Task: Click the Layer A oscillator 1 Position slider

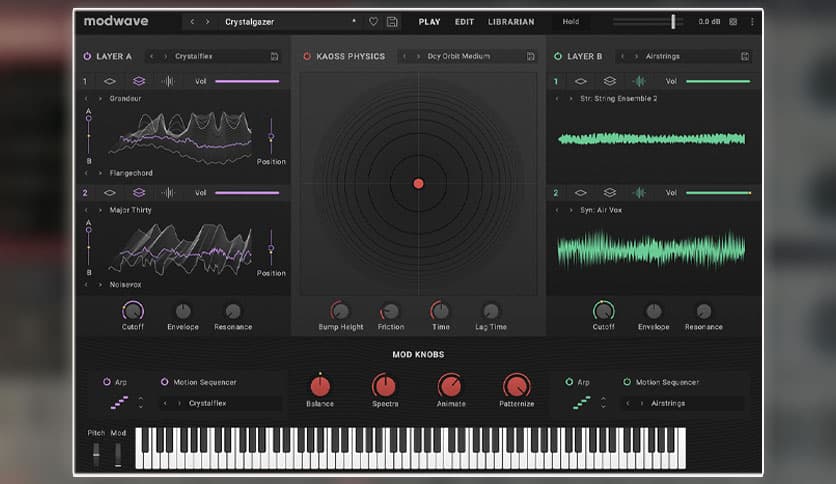Action: click(x=271, y=137)
